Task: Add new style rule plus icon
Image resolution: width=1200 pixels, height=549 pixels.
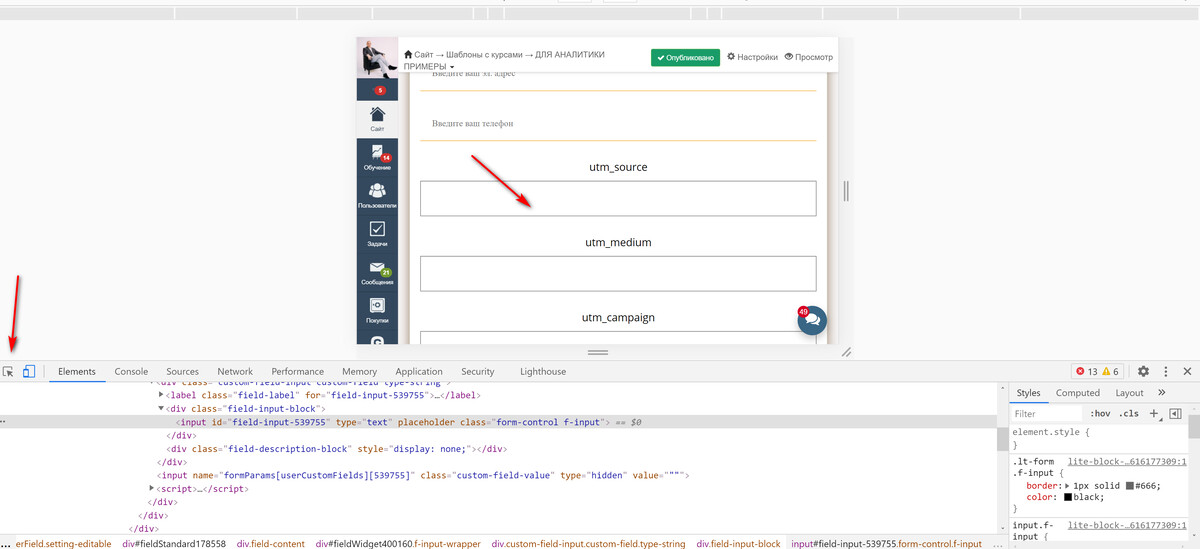Action: [x=1153, y=413]
